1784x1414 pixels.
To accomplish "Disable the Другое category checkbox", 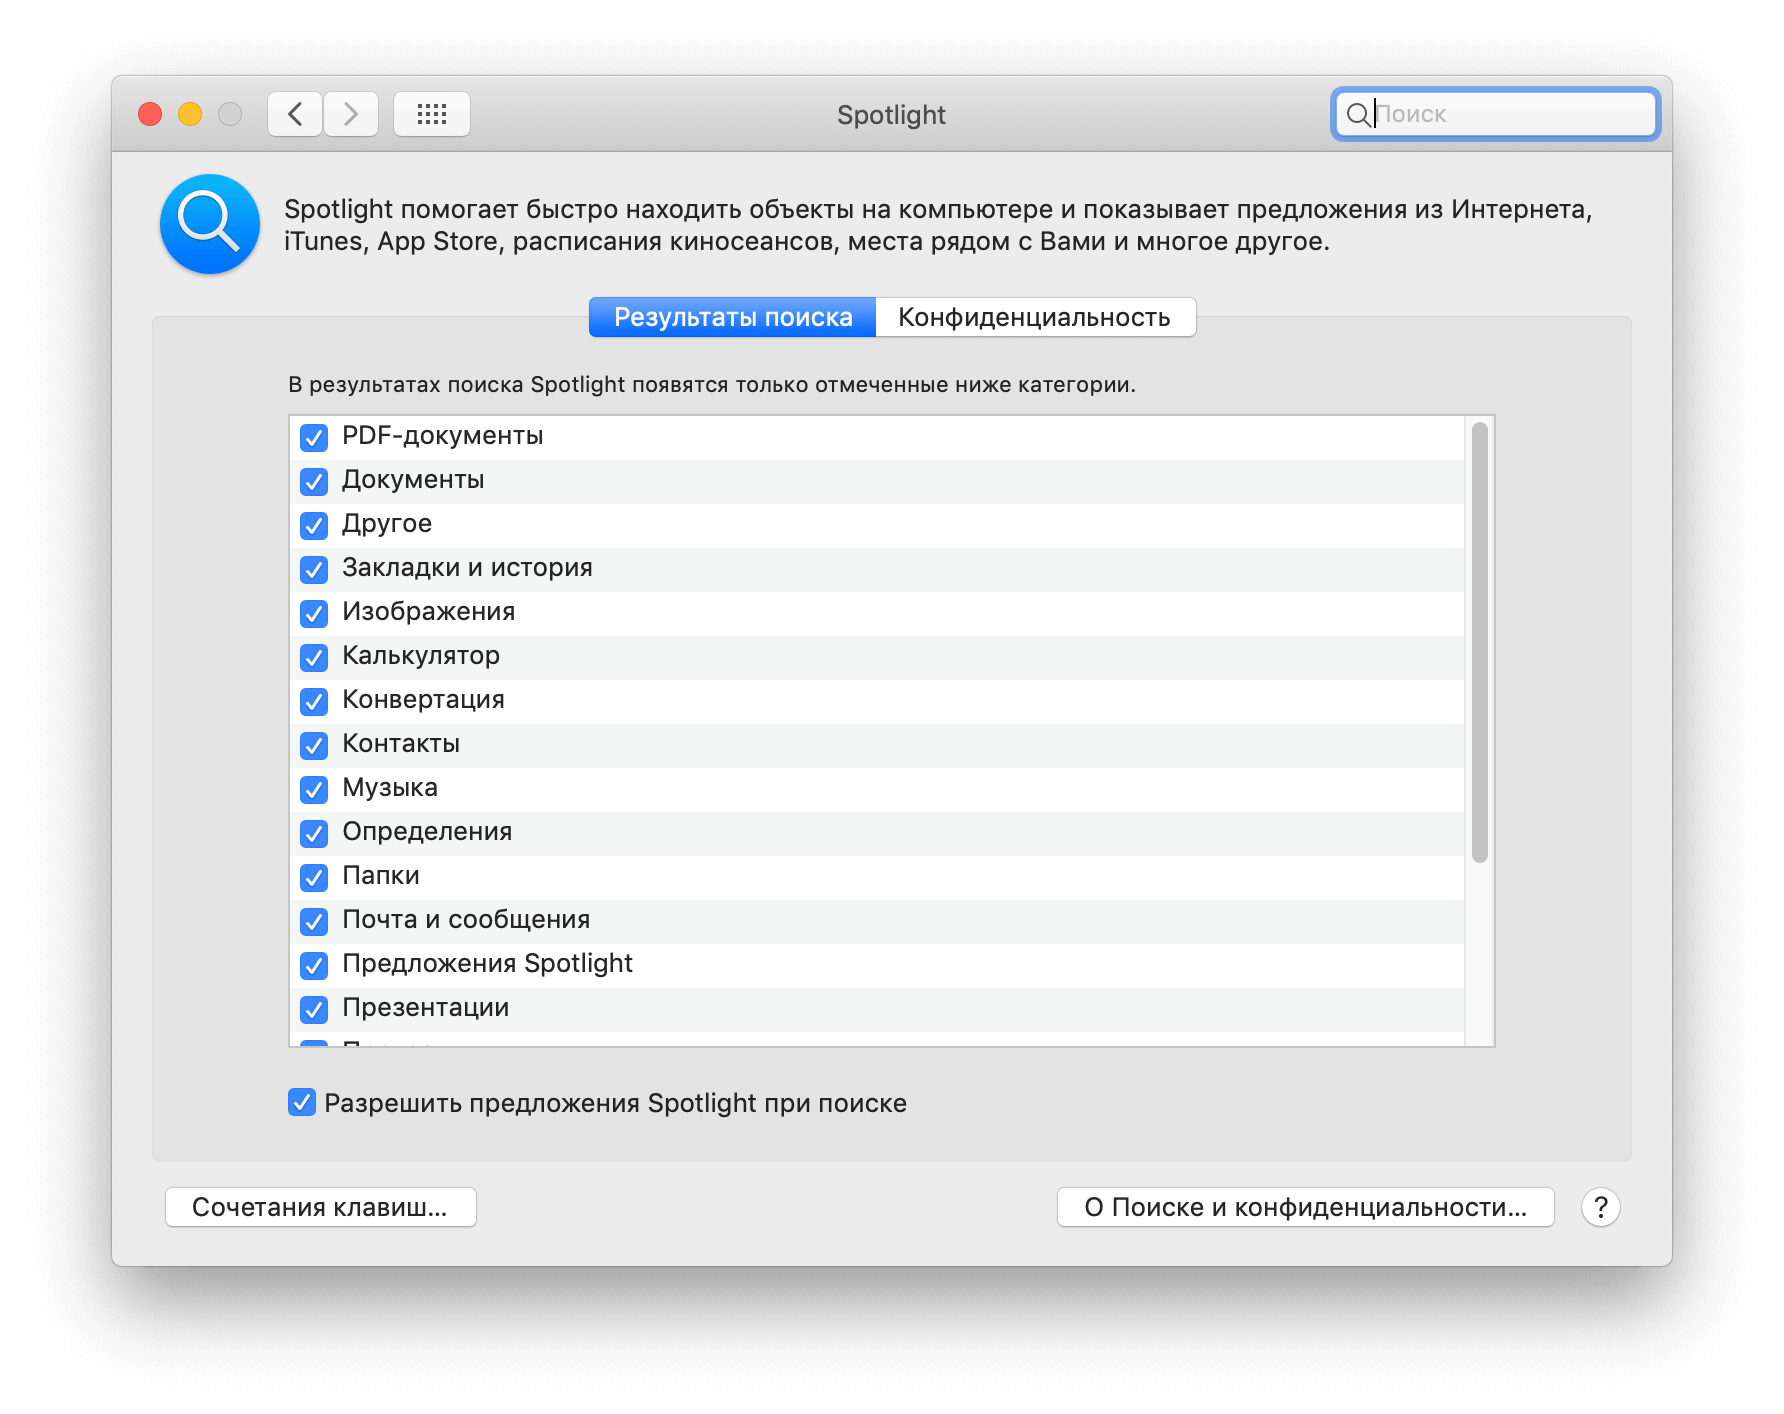I will [314, 525].
